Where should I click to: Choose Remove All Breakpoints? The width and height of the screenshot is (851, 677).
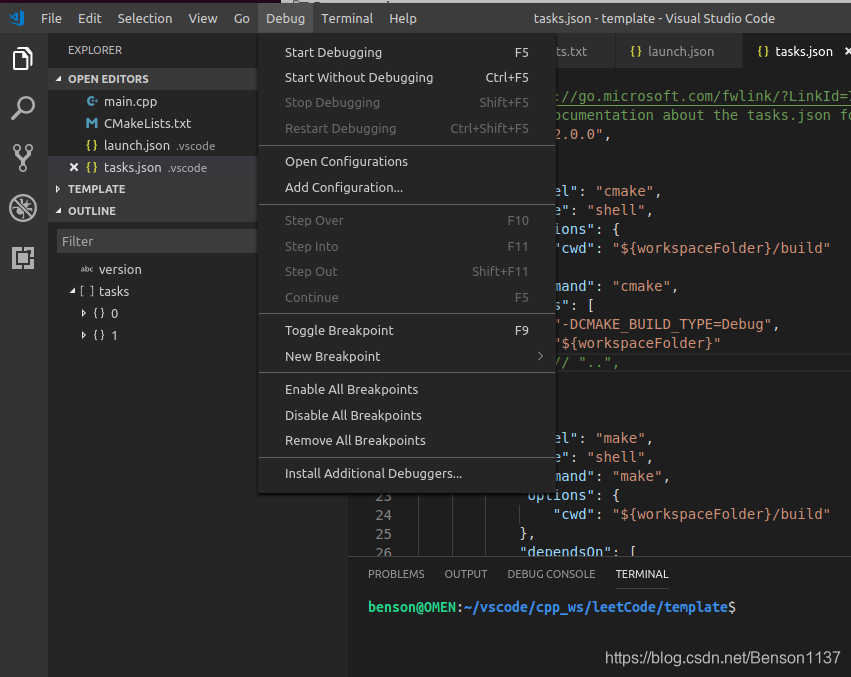click(407, 440)
